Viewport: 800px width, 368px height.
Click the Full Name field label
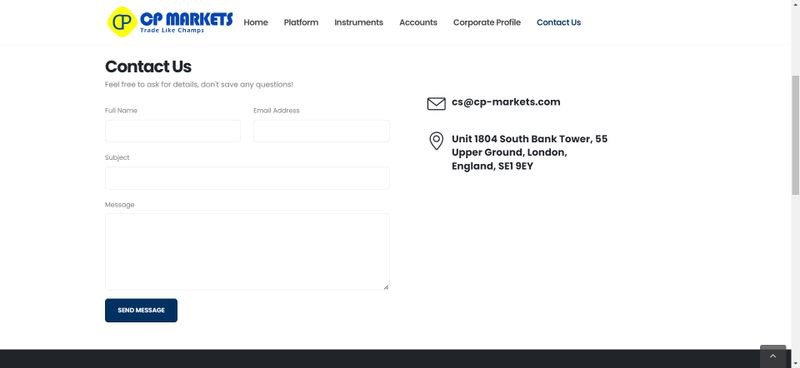click(121, 110)
